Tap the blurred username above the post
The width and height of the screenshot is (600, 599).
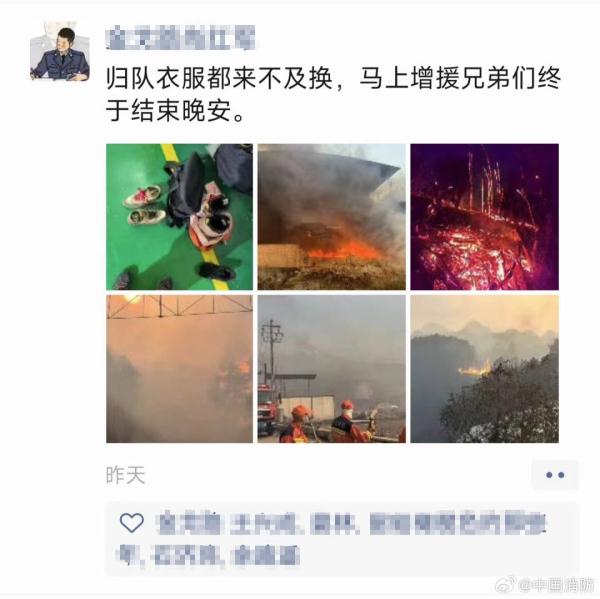point(181,38)
